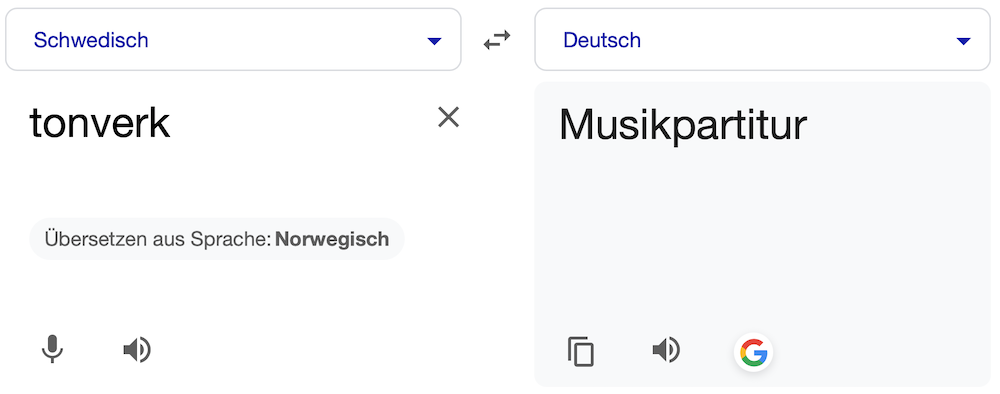This screenshot has width=1000, height=394.
Task: Switch source language to Norwegisch
Action: 332,239
